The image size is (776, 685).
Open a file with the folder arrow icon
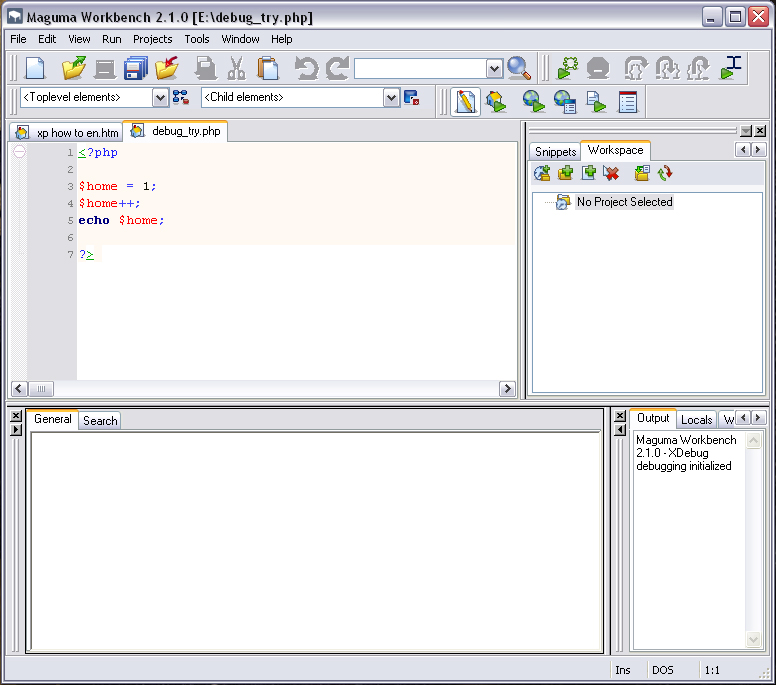74,68
